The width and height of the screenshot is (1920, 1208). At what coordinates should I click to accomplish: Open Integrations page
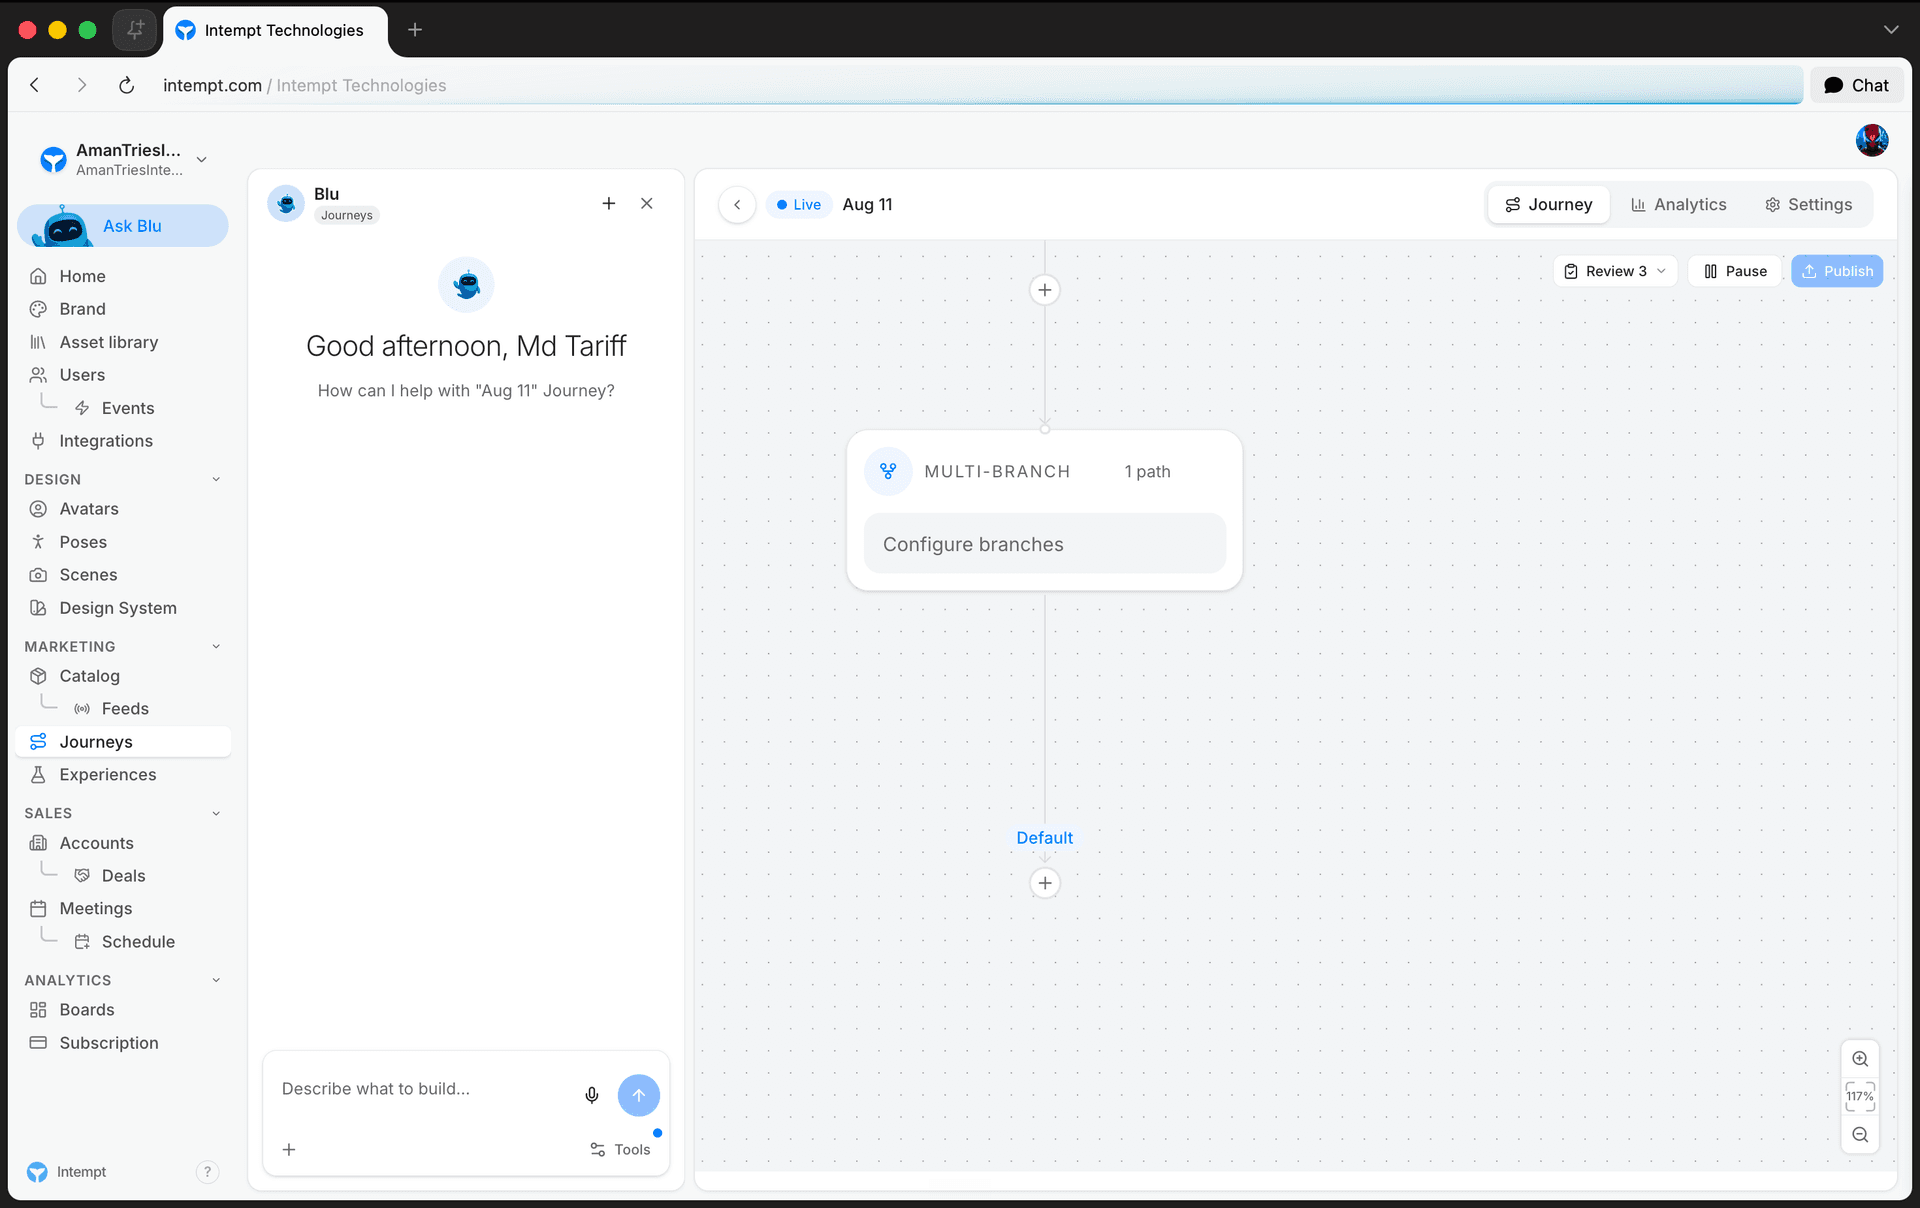123,441
